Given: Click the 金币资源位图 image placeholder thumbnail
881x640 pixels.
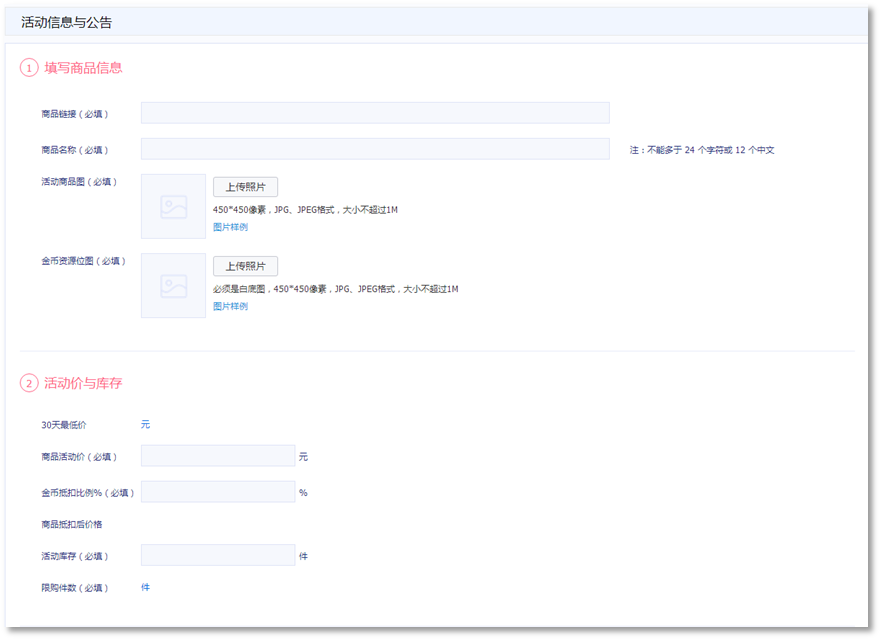Looking at the screenshot, I should 173,285.
